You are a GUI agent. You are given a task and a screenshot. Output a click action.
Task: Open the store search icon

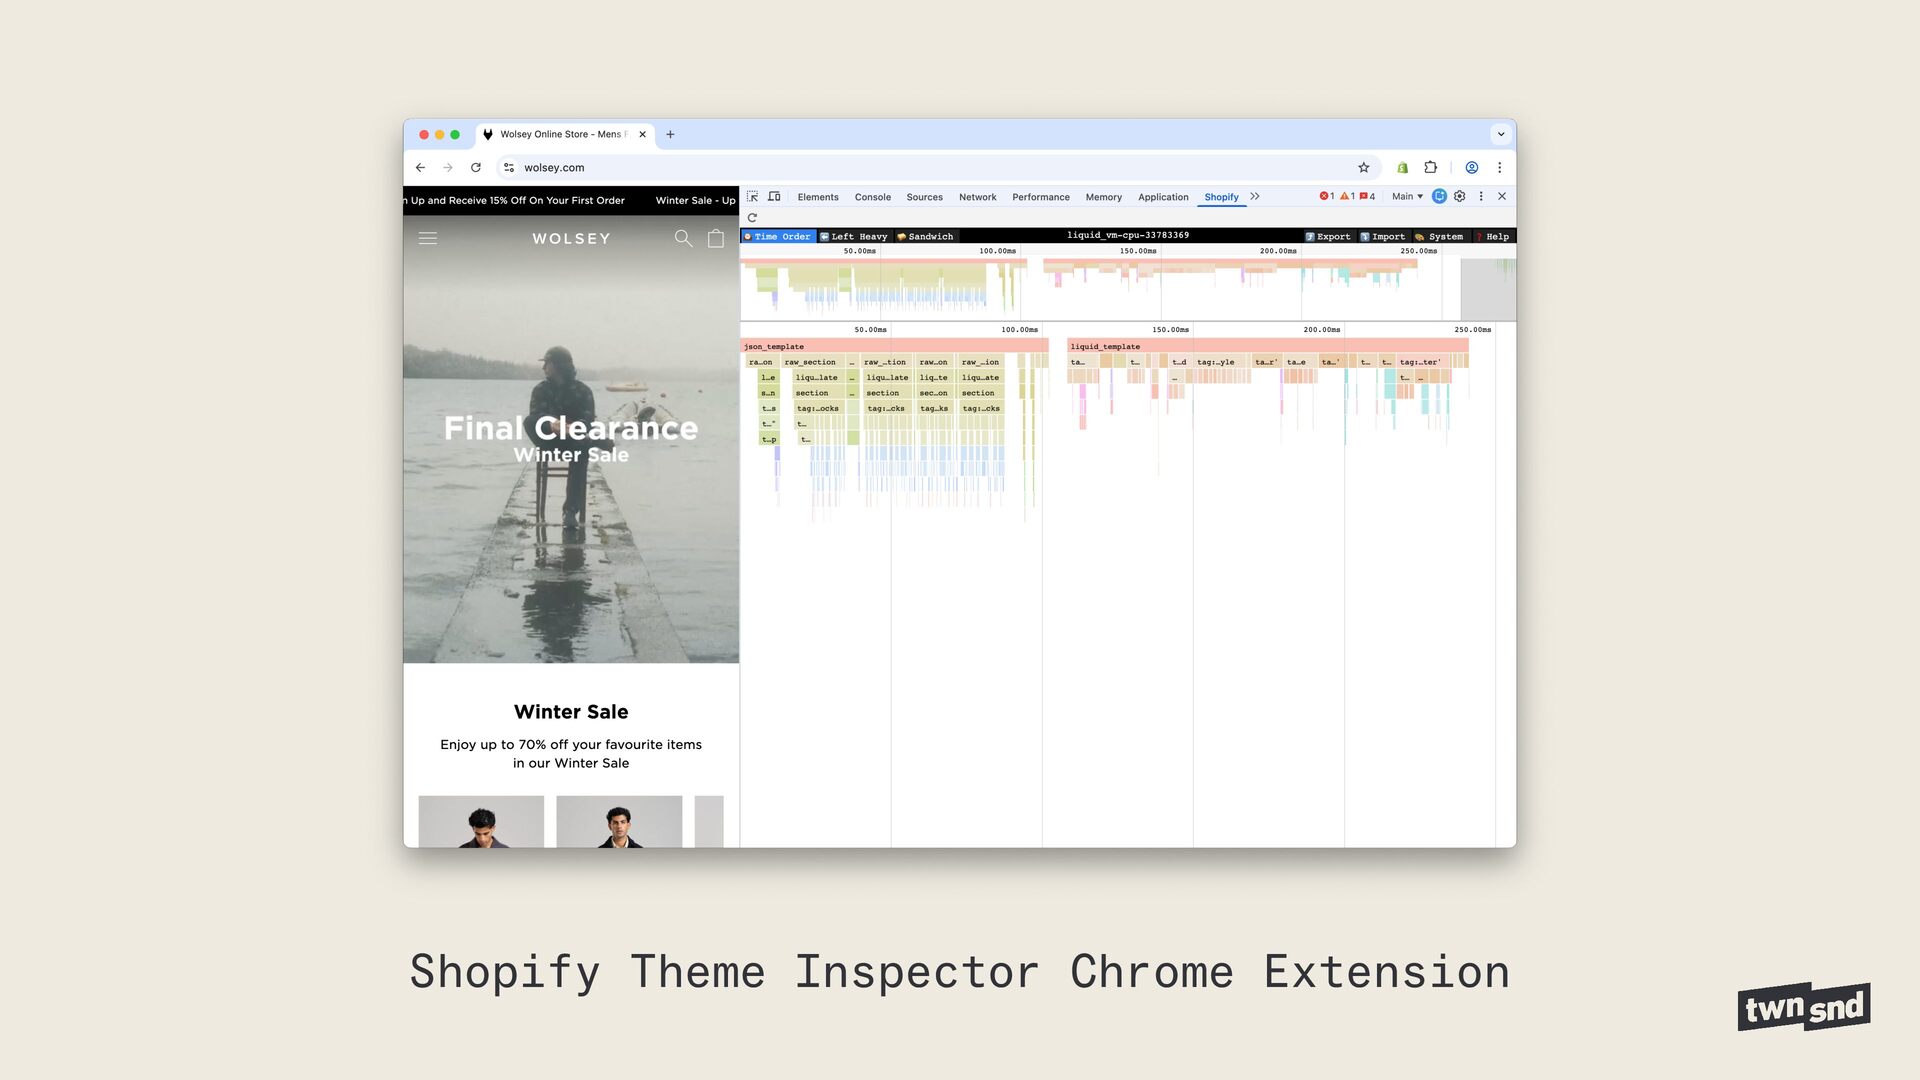683,239
